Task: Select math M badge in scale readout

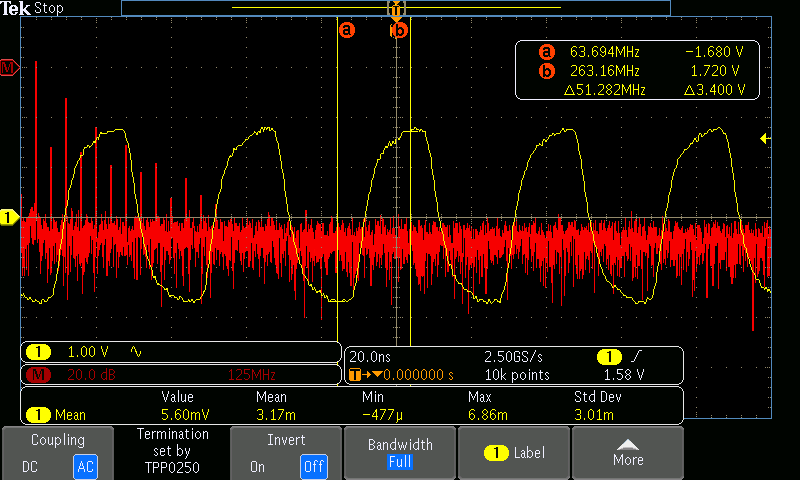Action: [x=39, y=375]
